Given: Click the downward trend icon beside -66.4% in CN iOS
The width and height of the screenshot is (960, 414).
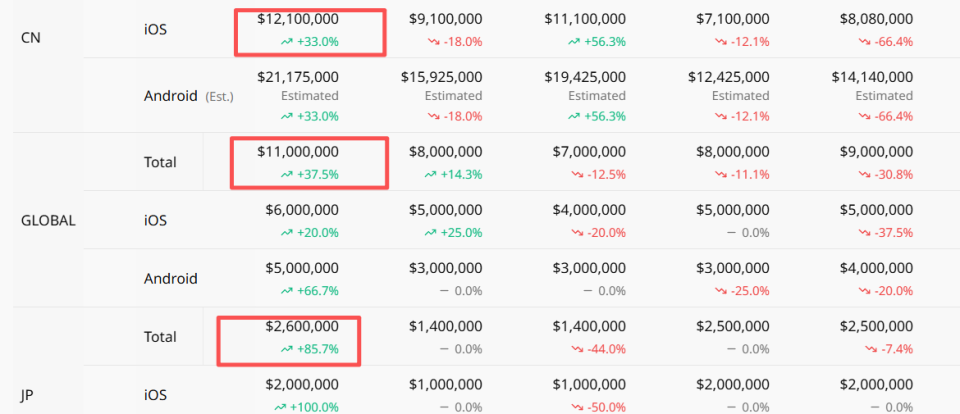Looking at the screenshot, I should (864, 42).
